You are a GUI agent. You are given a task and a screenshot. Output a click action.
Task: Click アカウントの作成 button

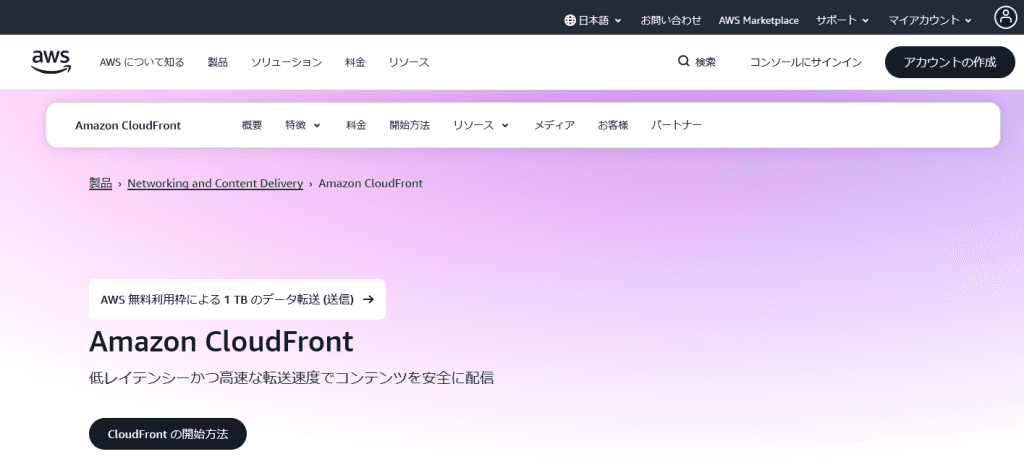(950, 62)
